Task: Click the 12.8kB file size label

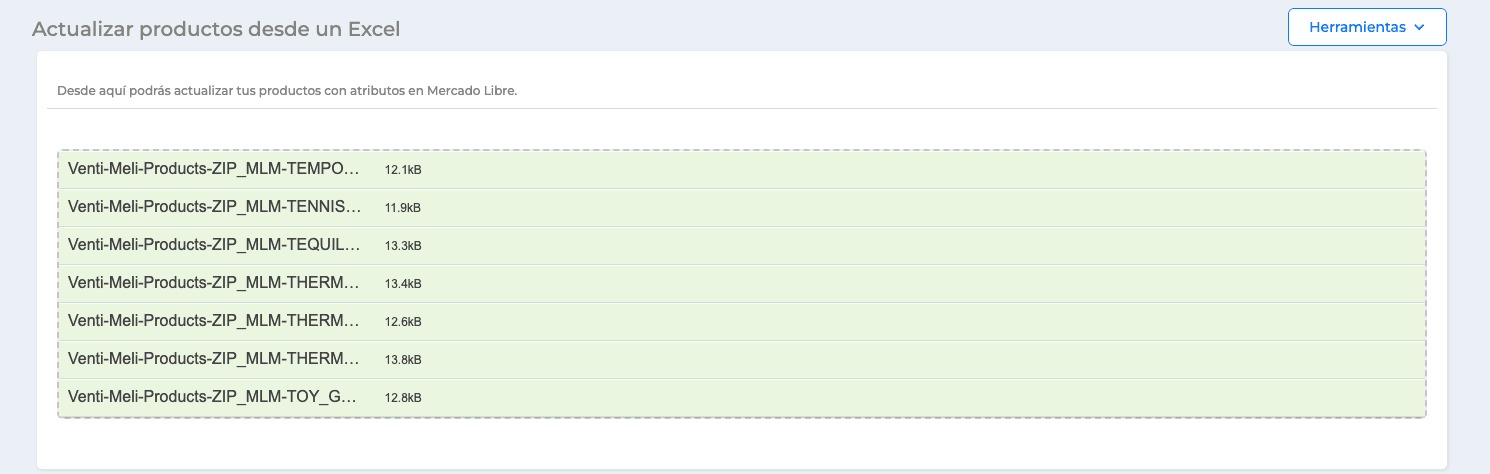Action: pyautogui.click(x=403, y=398)
